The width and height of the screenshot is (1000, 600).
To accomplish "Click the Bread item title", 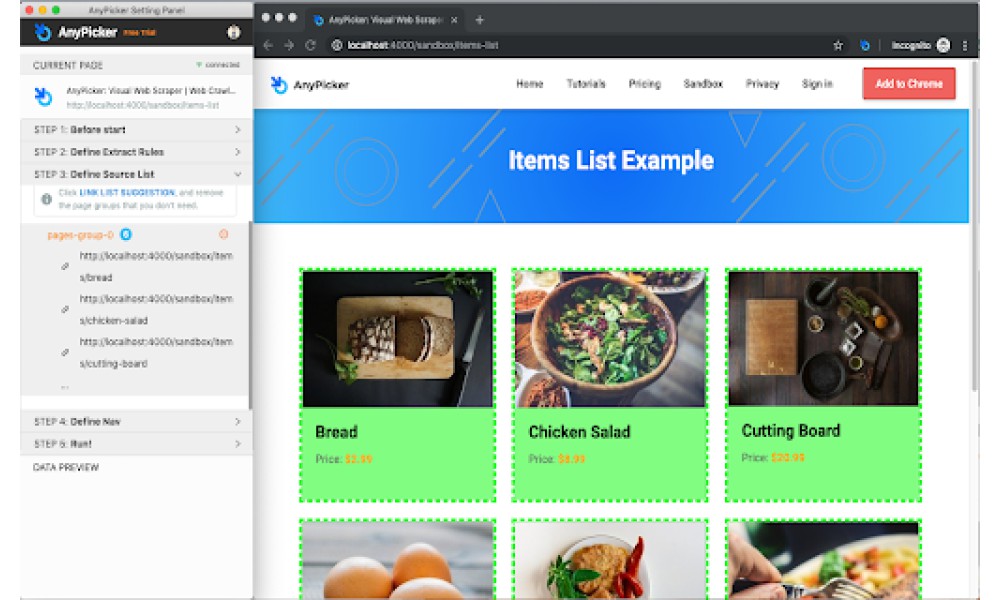I will coord(336,432).
